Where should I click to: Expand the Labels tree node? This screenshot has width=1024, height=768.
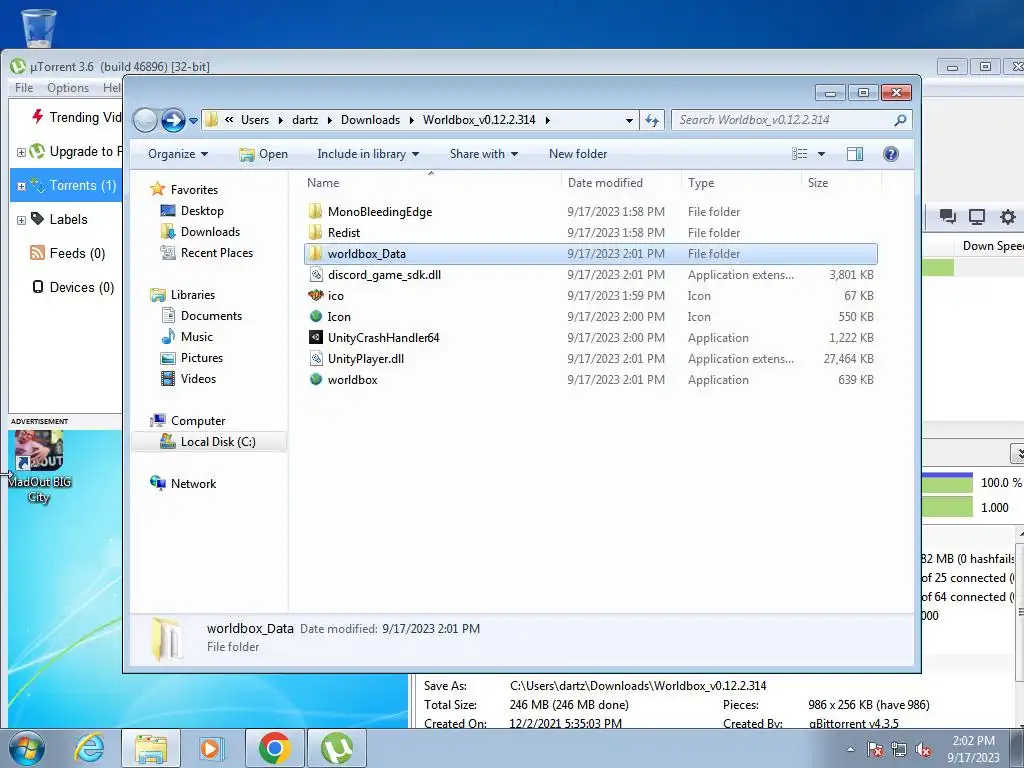[21, 220]
